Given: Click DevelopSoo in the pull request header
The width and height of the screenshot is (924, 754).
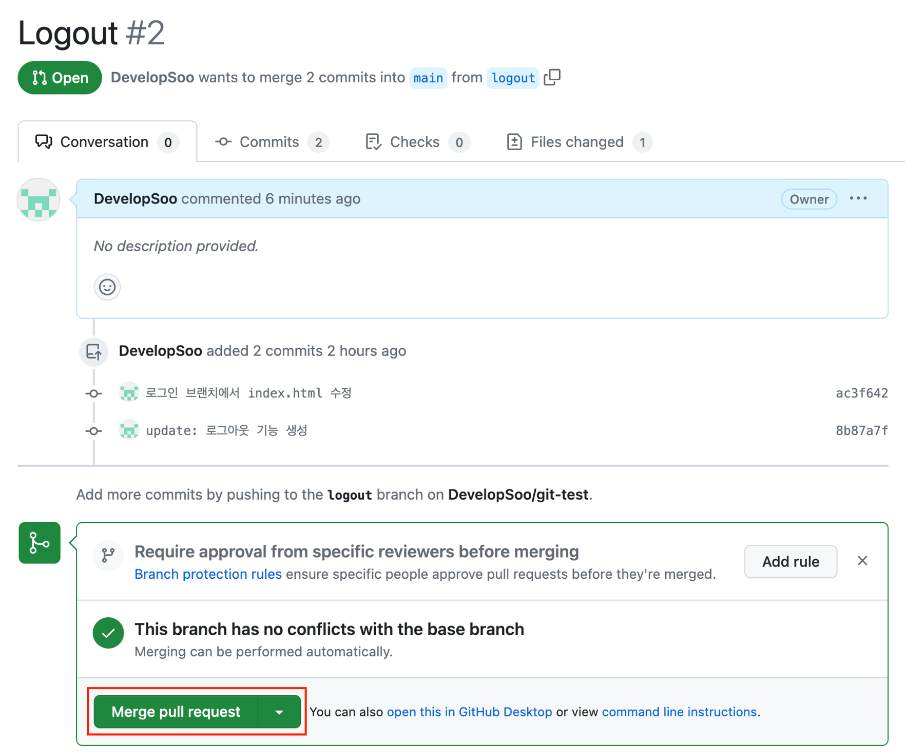Looking at the screenshot, I should point(152,78).
